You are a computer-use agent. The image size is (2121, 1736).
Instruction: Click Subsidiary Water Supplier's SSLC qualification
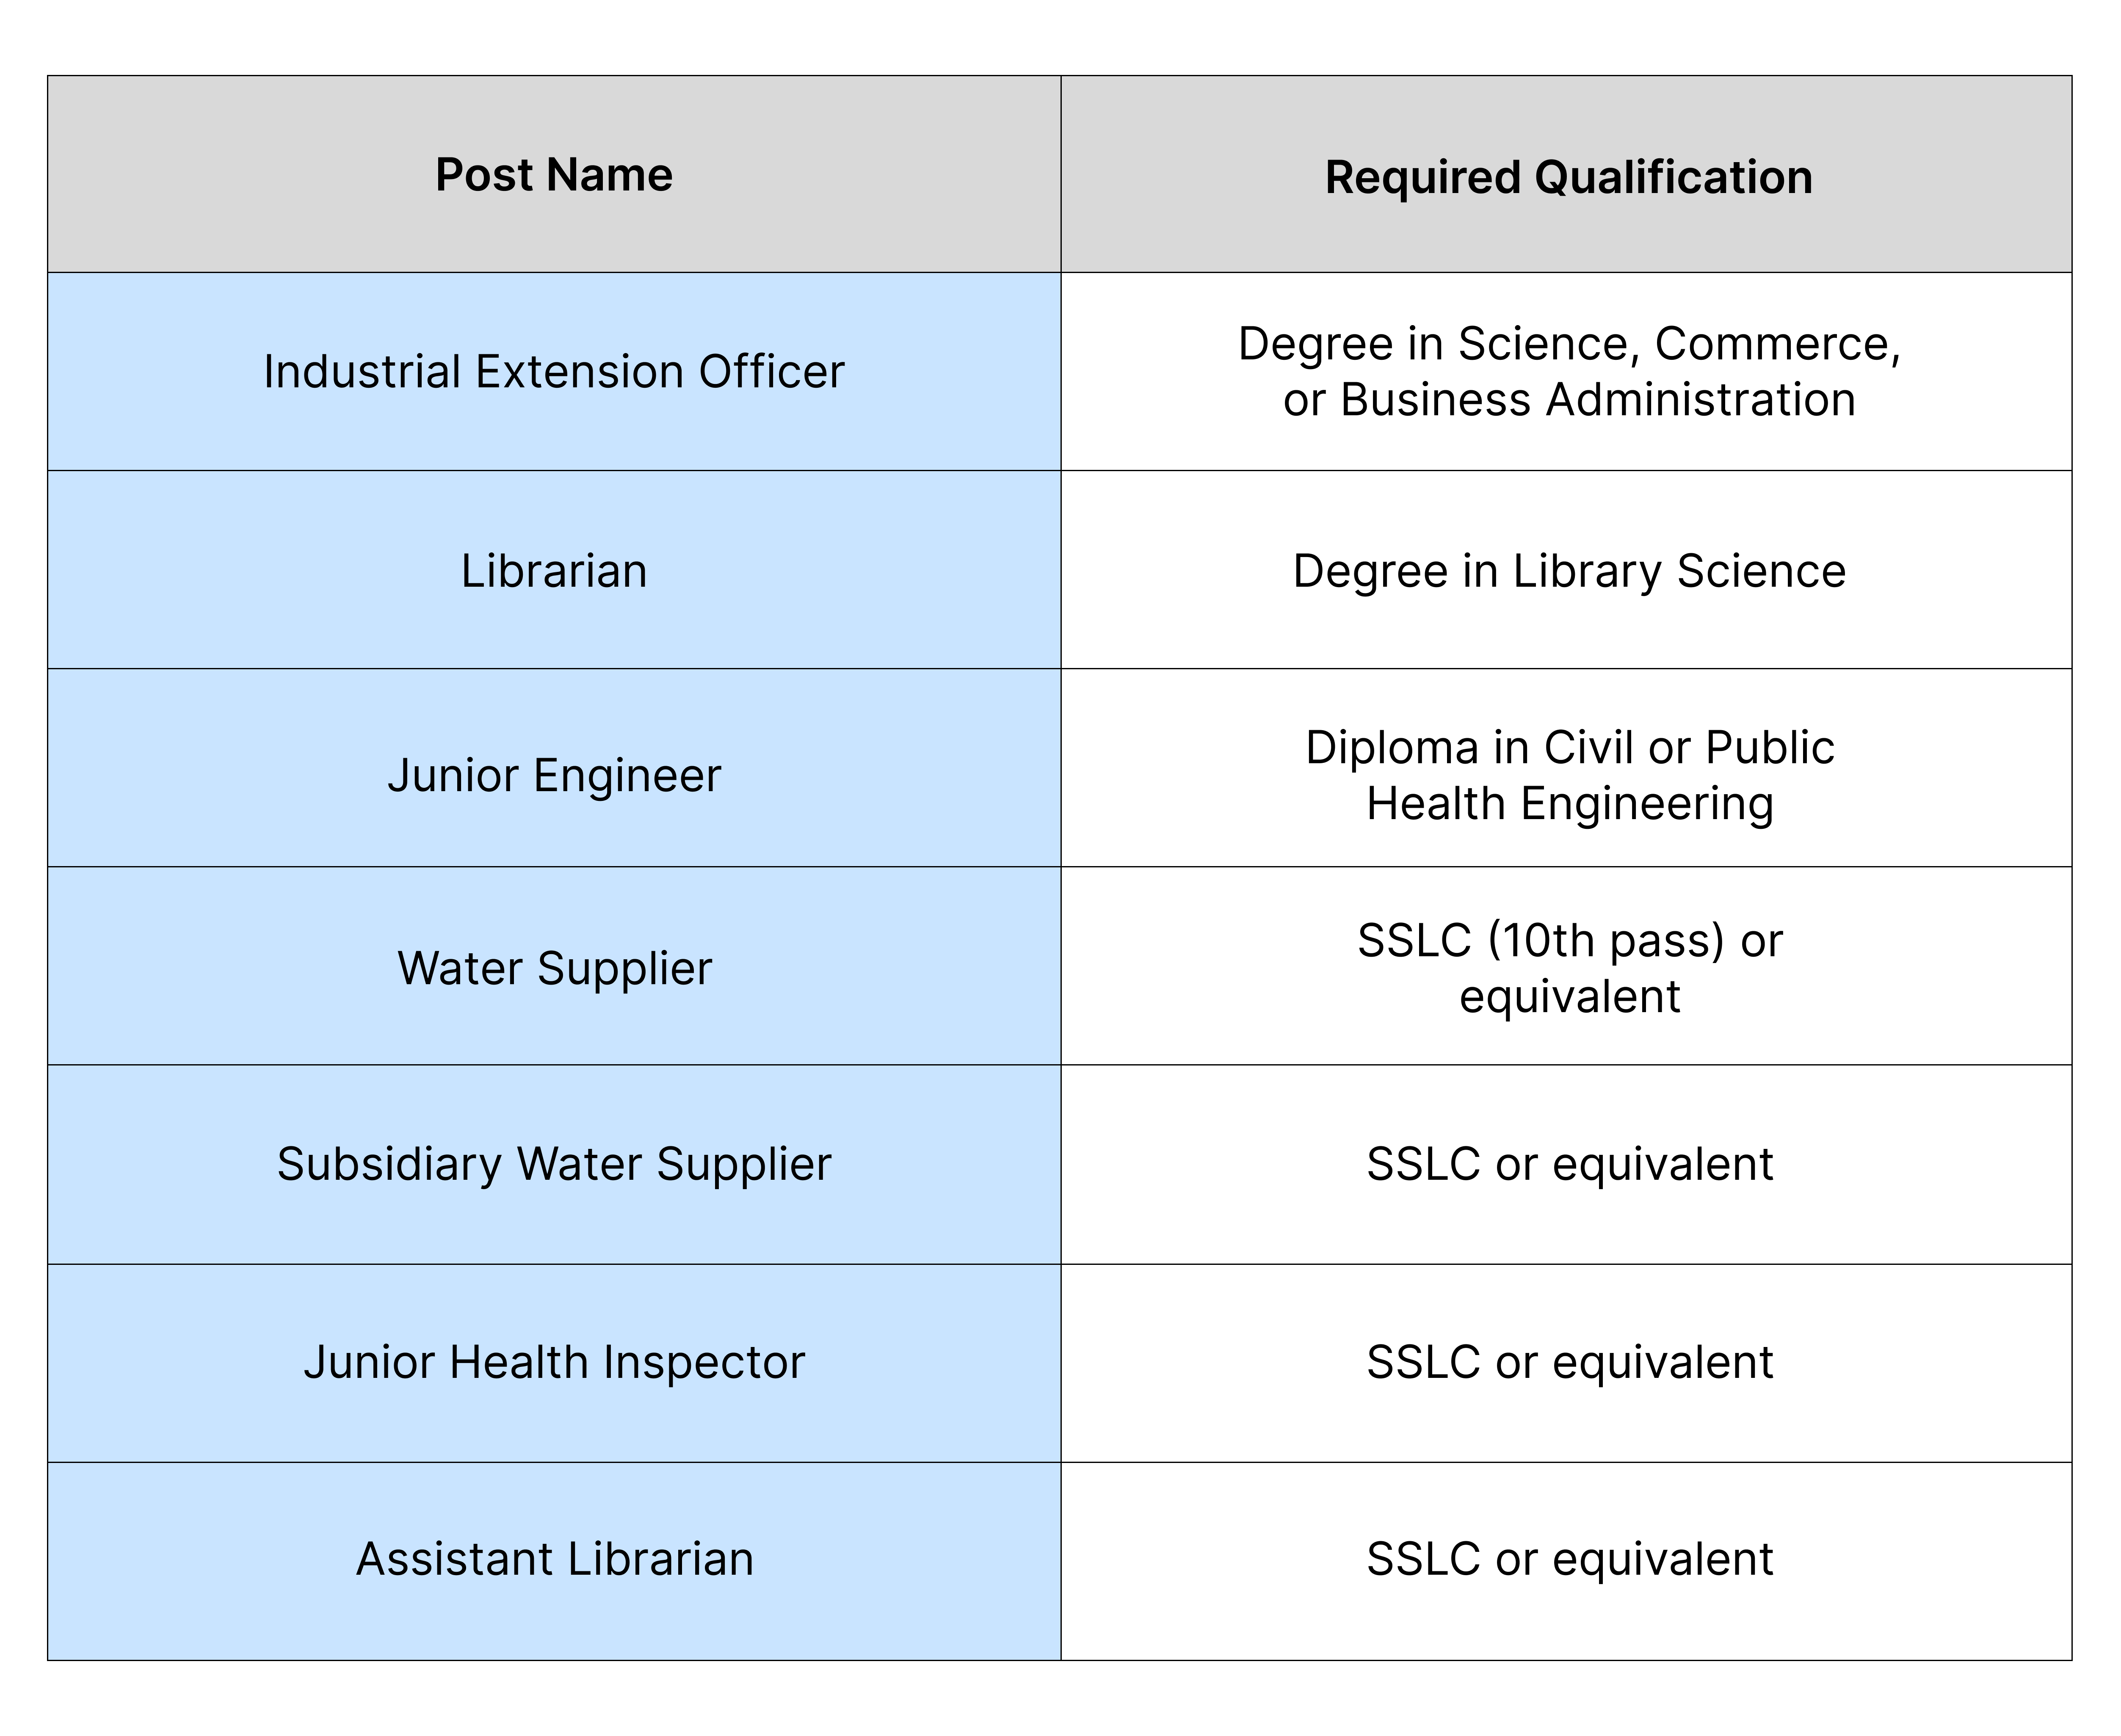coord(1566,1164)
